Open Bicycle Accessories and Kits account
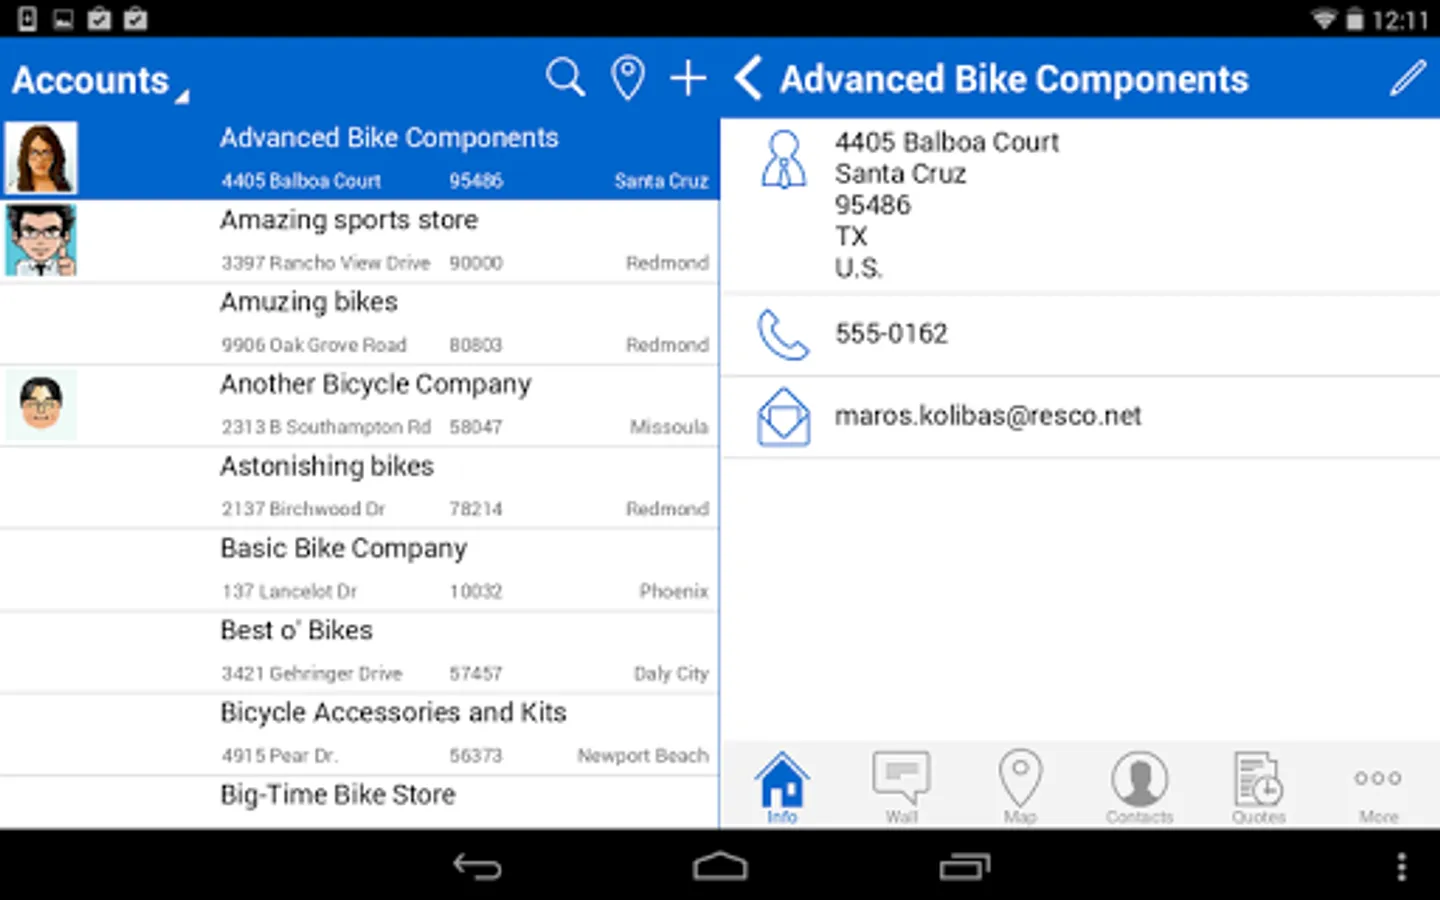Image resolution: width=1440 pixels, height=900 pixels. (x=359, y=734)
